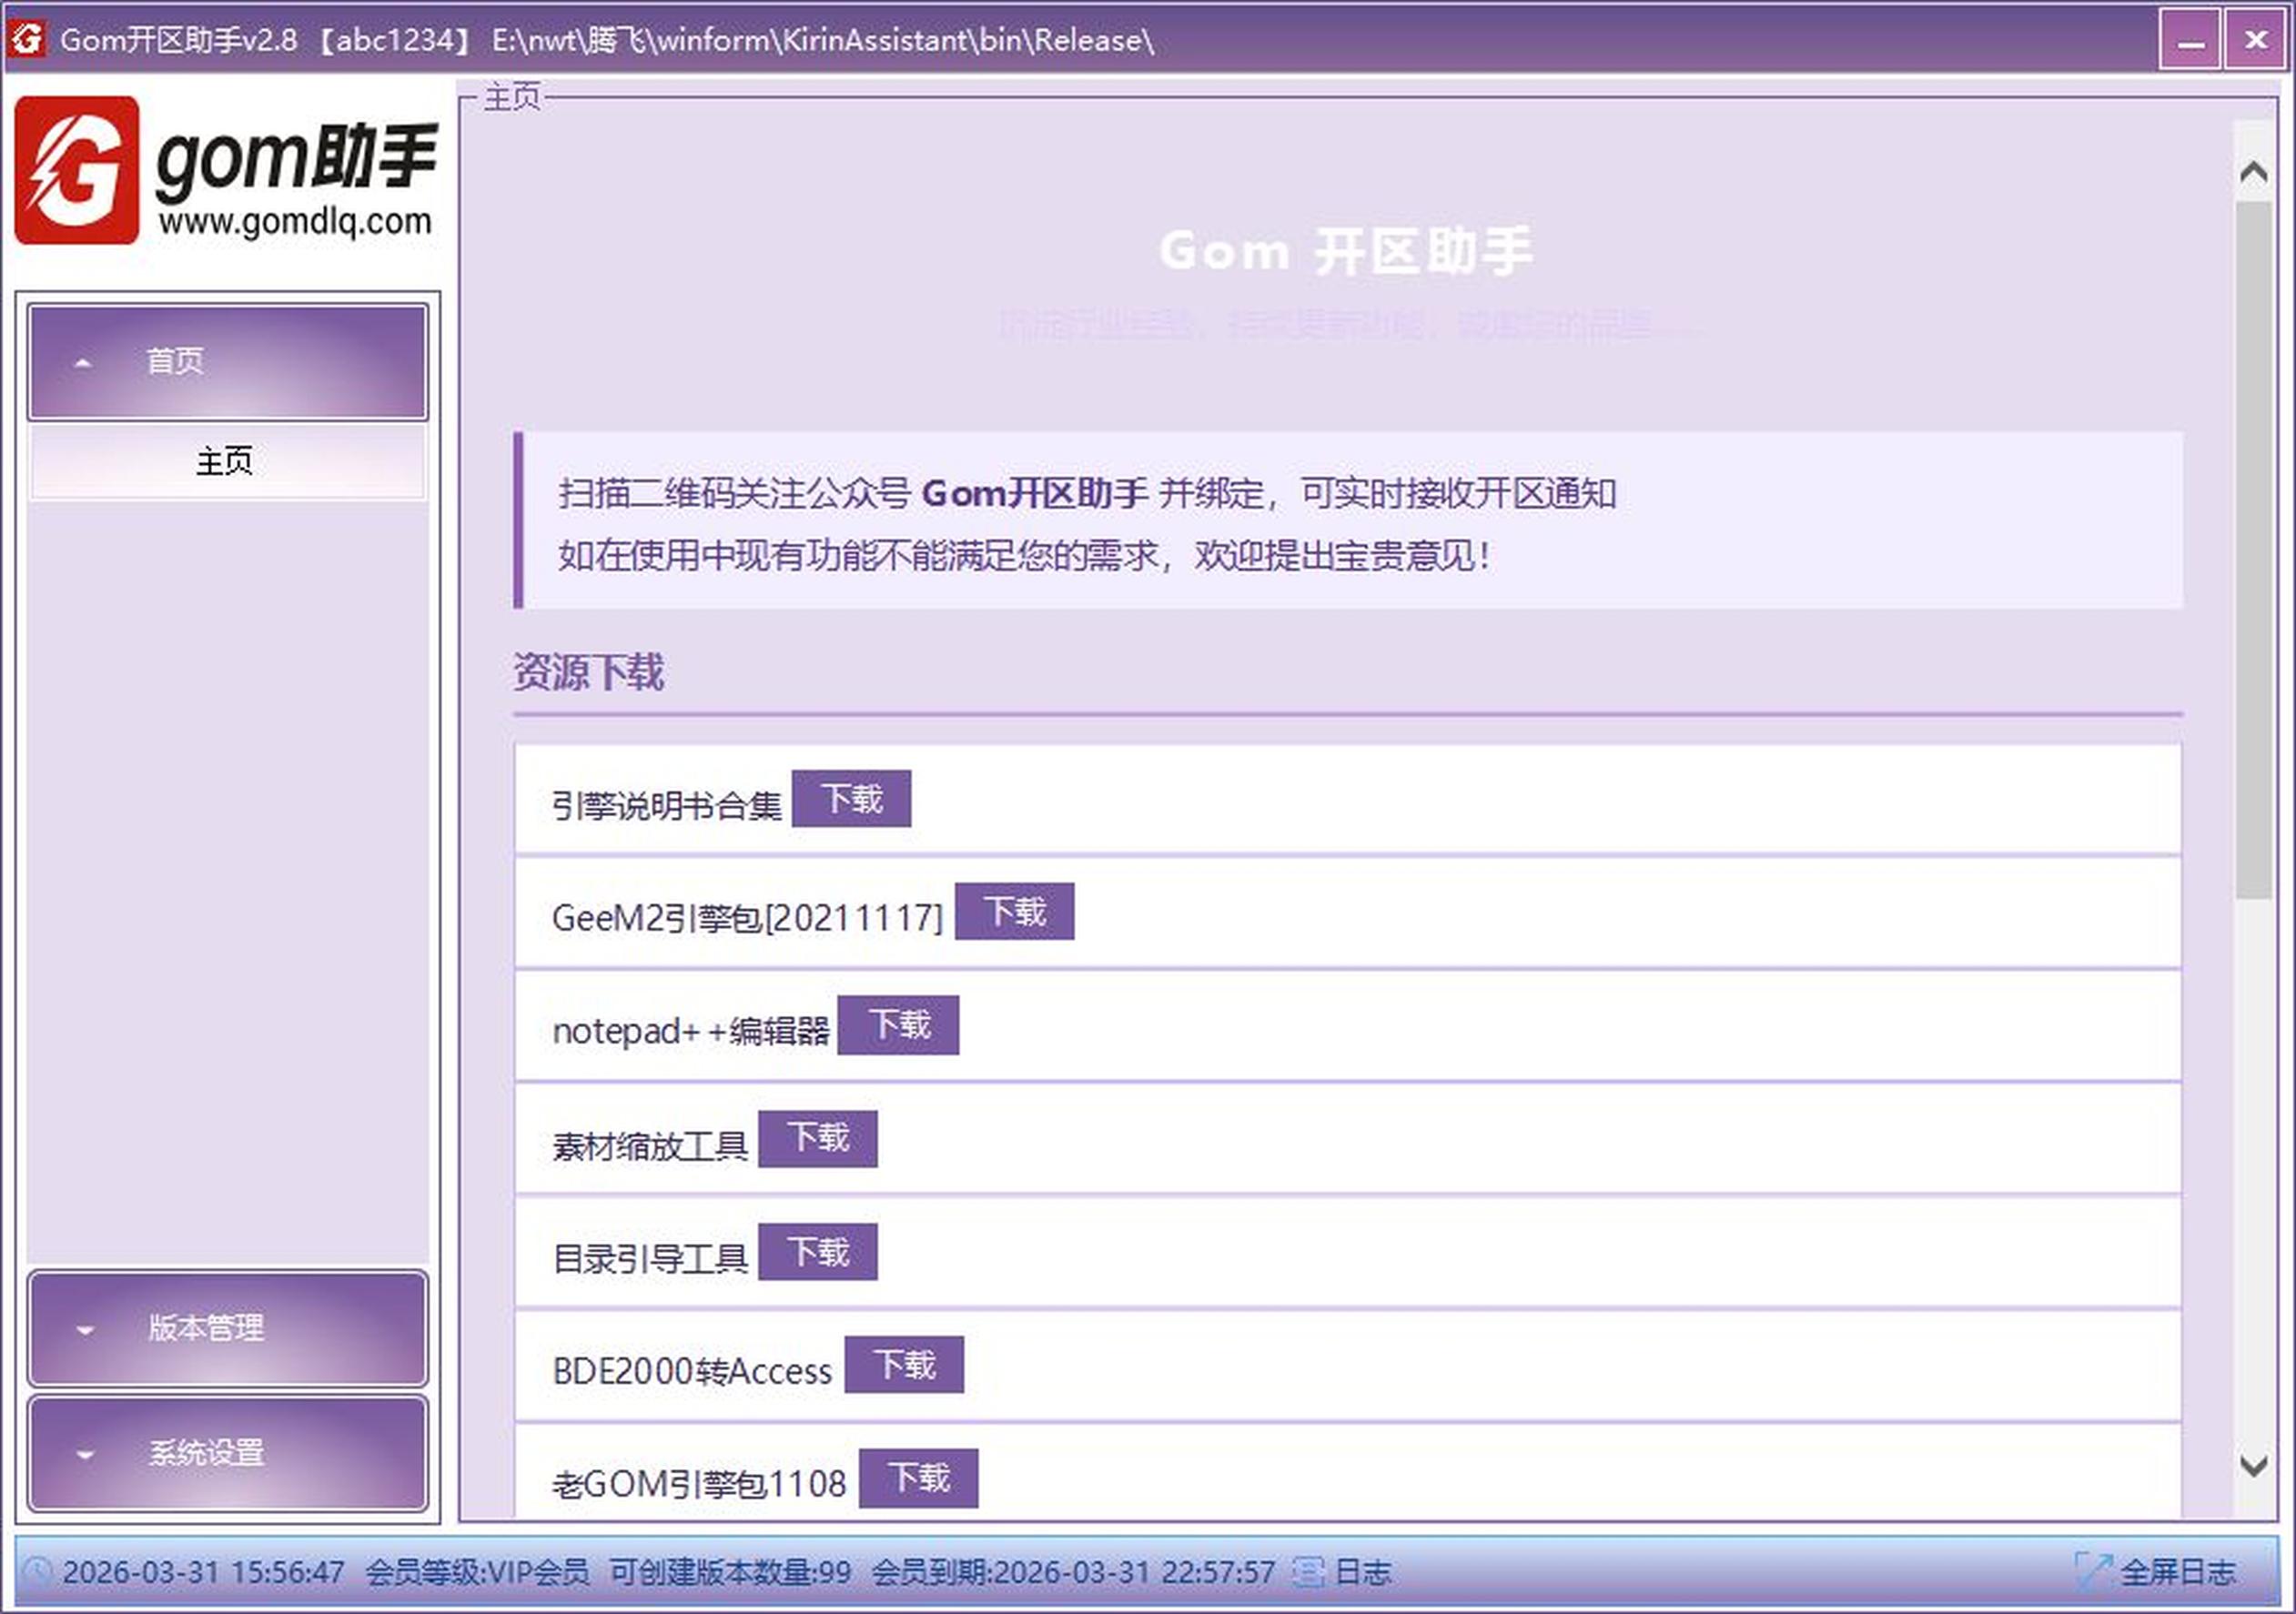Image resolution: width=2296 pixels, height=1614 pixels.
Task: Expand the 系统设置 section
Action: [x=228, y=1452]
